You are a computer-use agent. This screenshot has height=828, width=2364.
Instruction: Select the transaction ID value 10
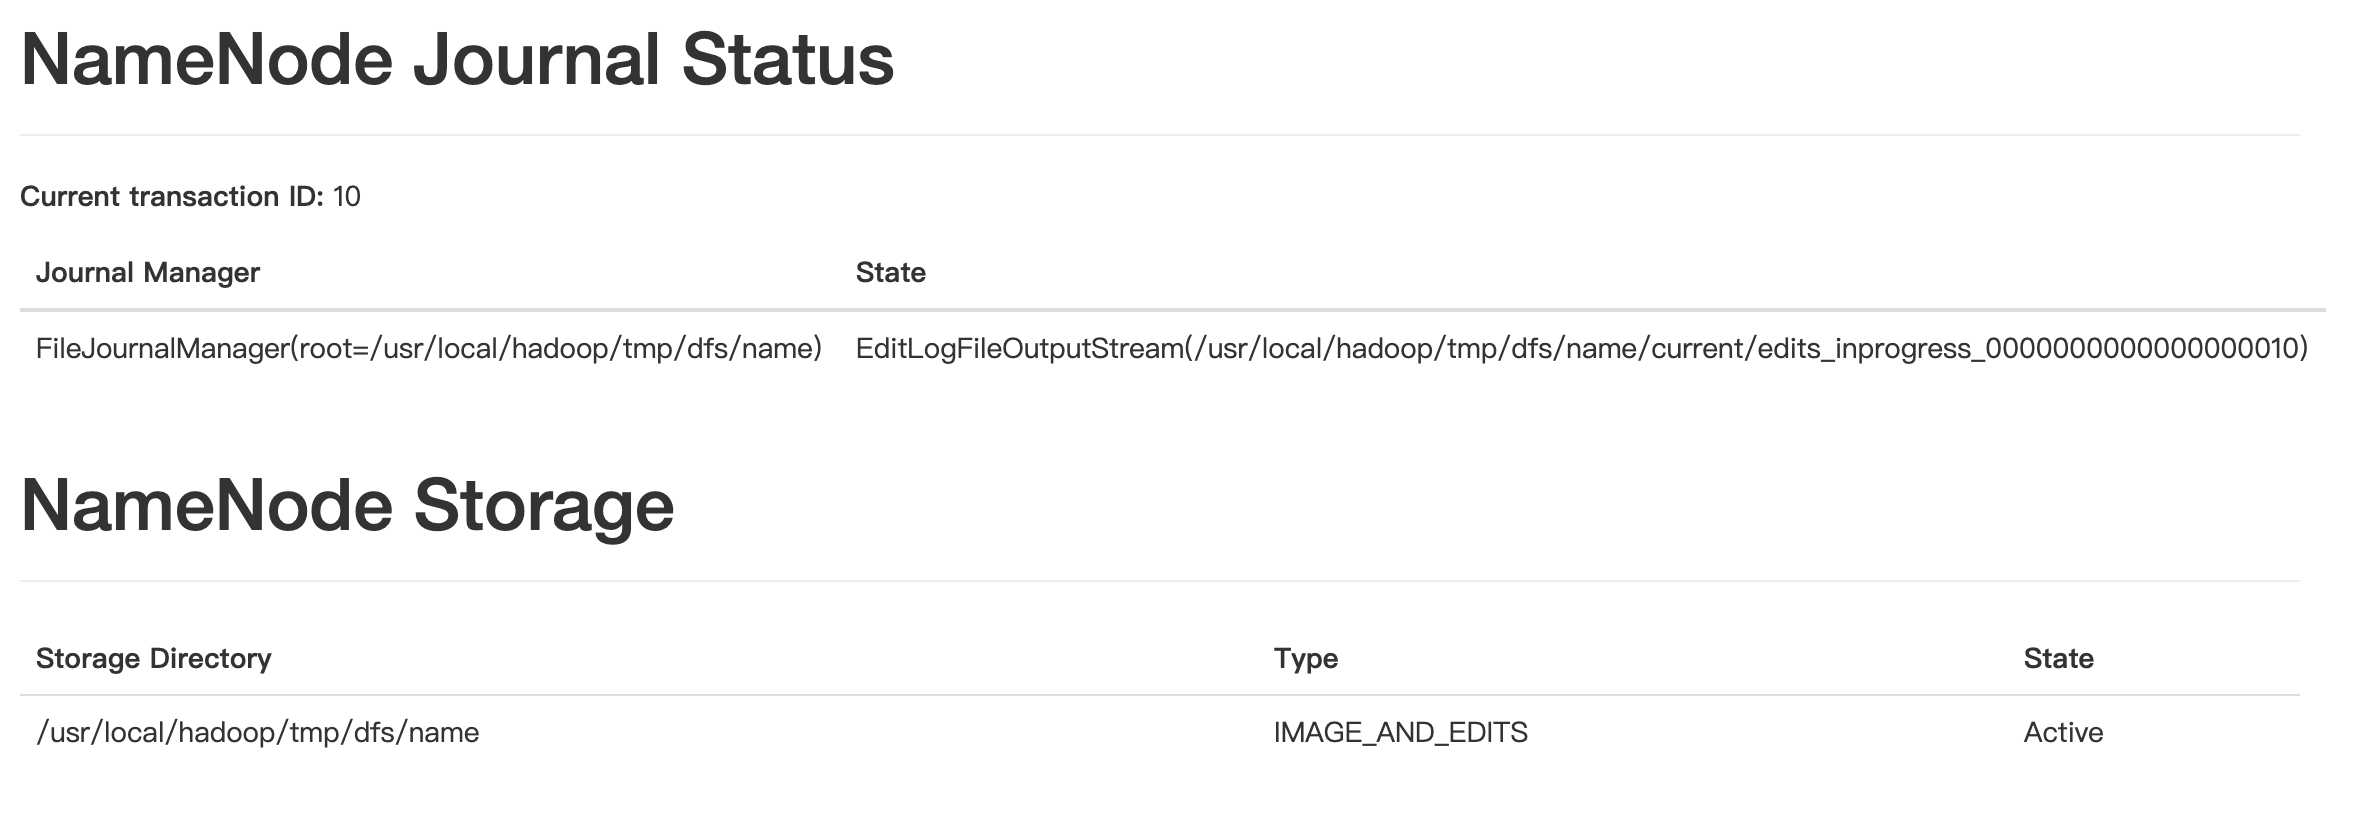347,196
